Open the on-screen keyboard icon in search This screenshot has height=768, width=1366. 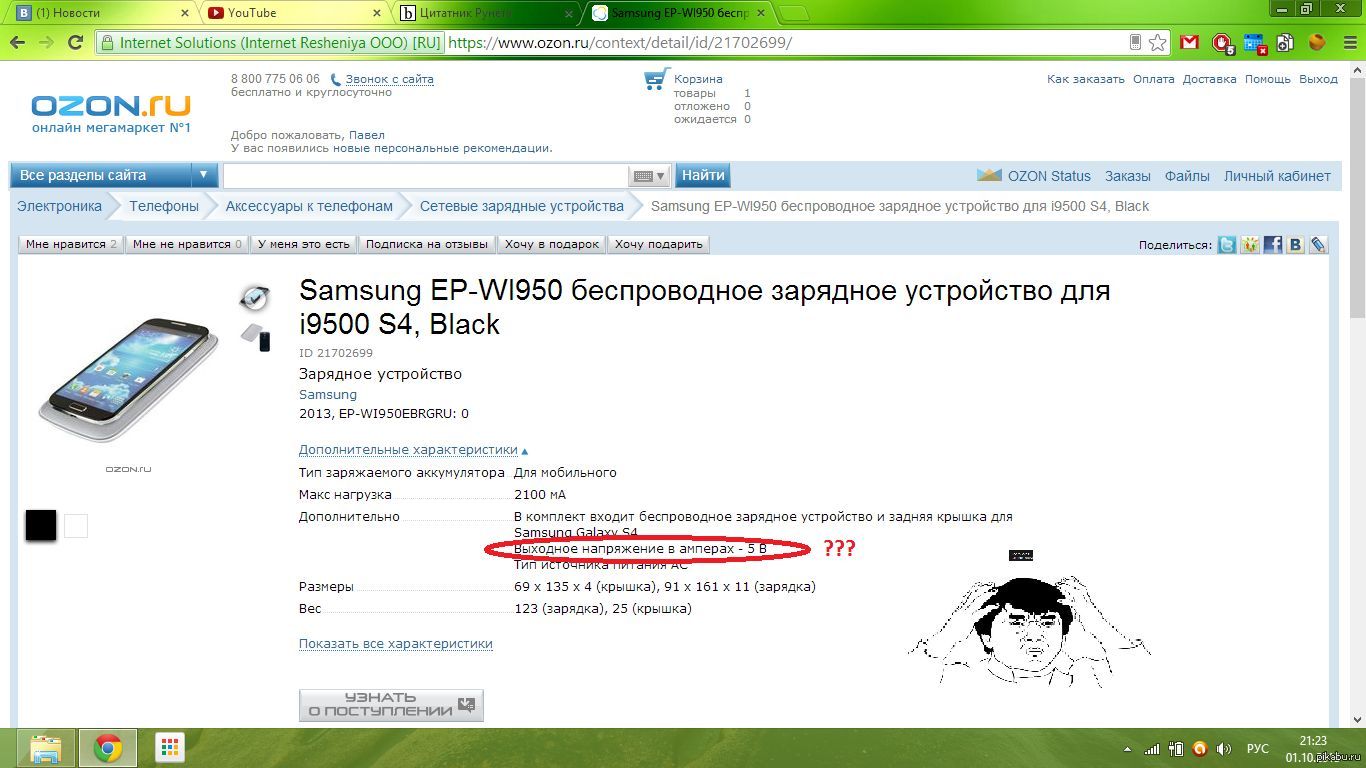(649, 176)
